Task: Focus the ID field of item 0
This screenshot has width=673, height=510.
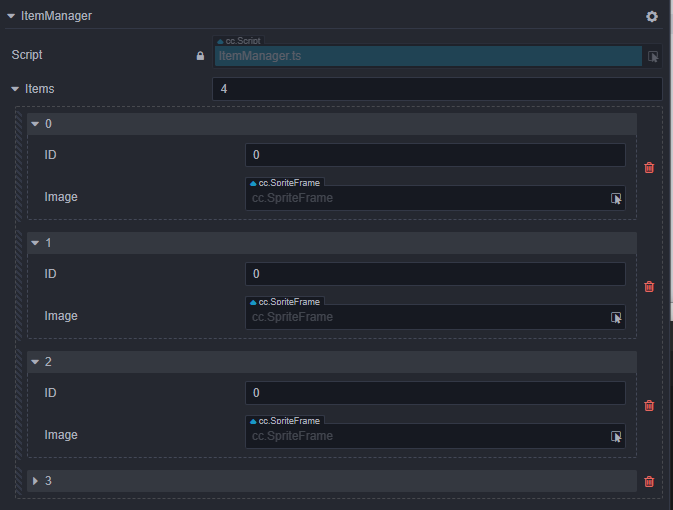Action: [x=435, y=155]
